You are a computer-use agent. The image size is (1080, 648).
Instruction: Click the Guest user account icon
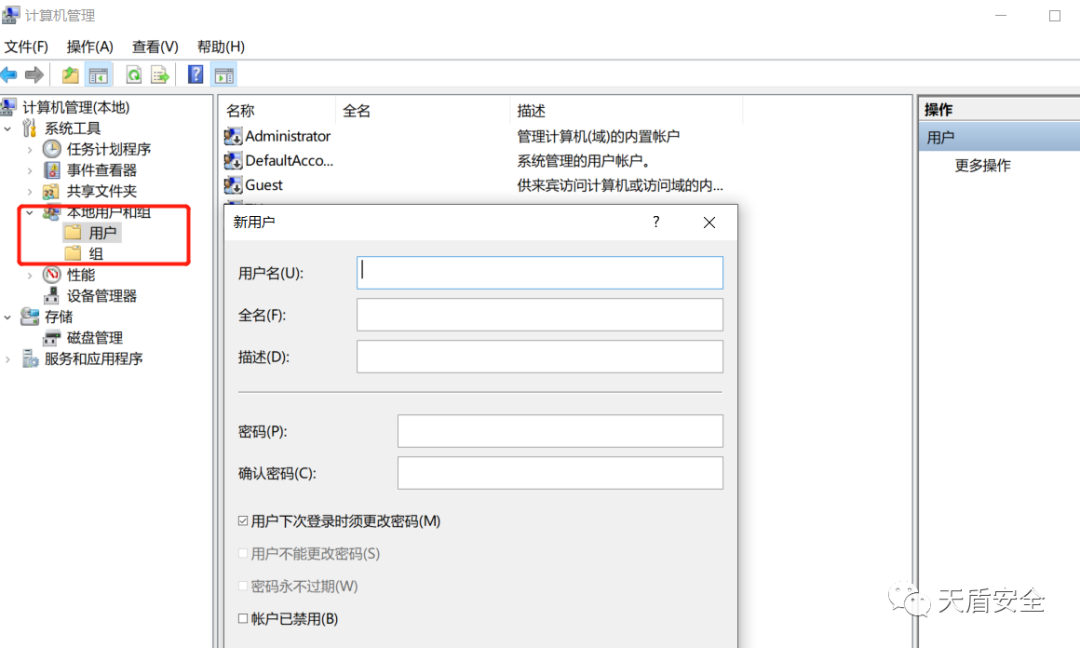coord(233,185)
